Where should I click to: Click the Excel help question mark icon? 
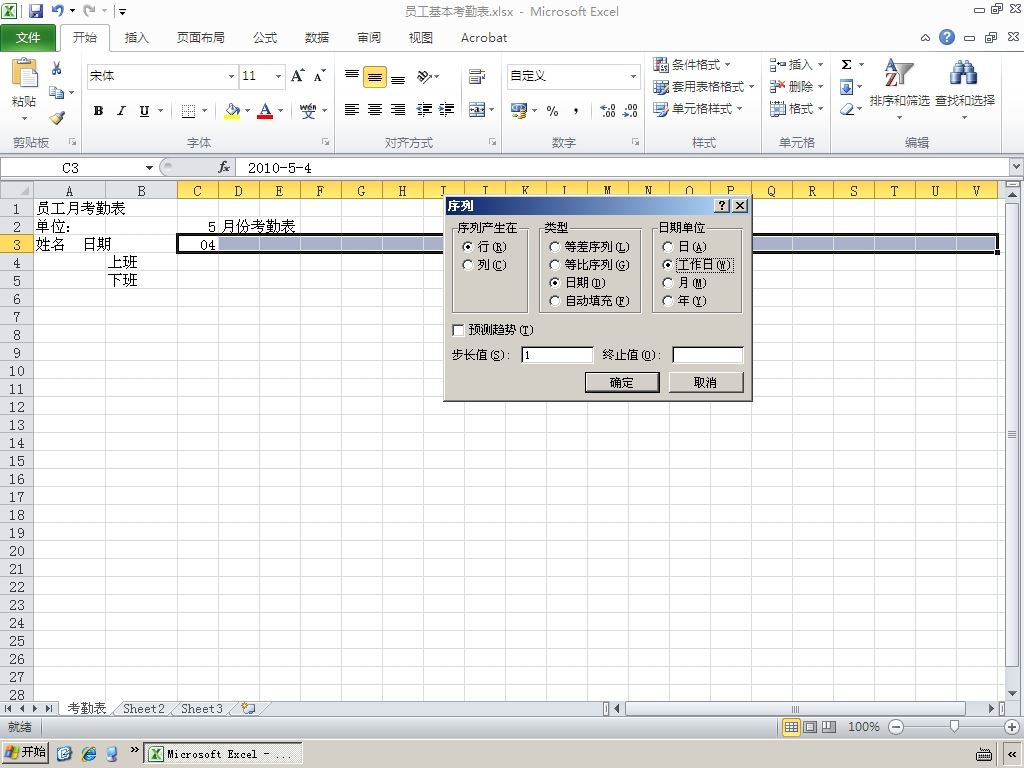(947, 37)
